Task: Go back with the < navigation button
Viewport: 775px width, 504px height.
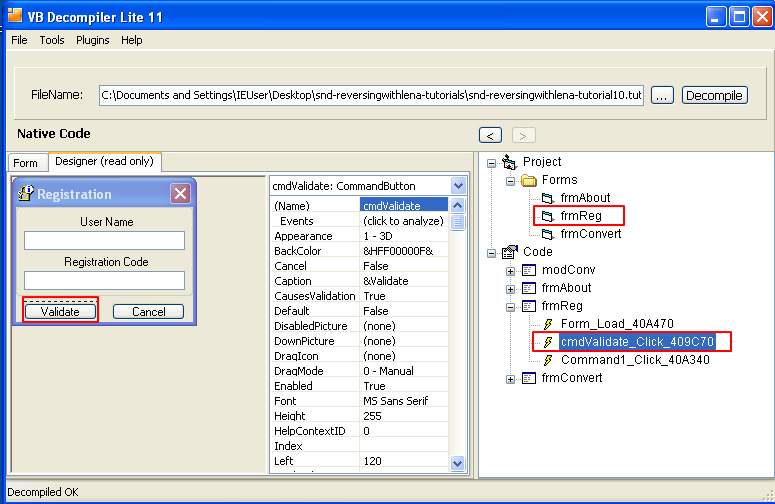Action: click(x=490, y=135)
